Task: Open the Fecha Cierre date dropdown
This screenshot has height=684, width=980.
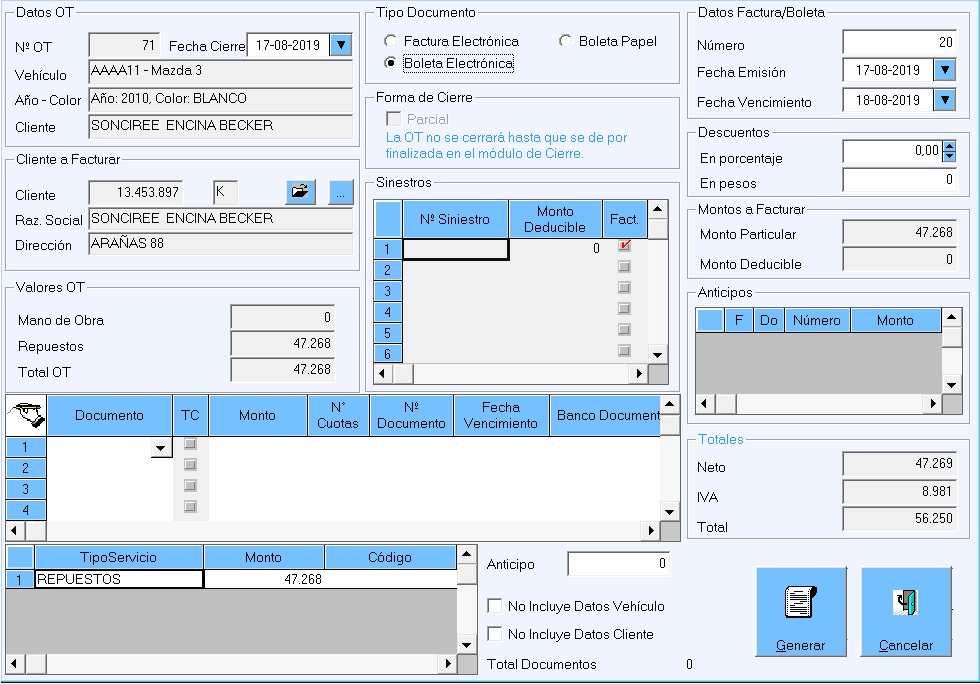Action: click(x=341, y=45)
